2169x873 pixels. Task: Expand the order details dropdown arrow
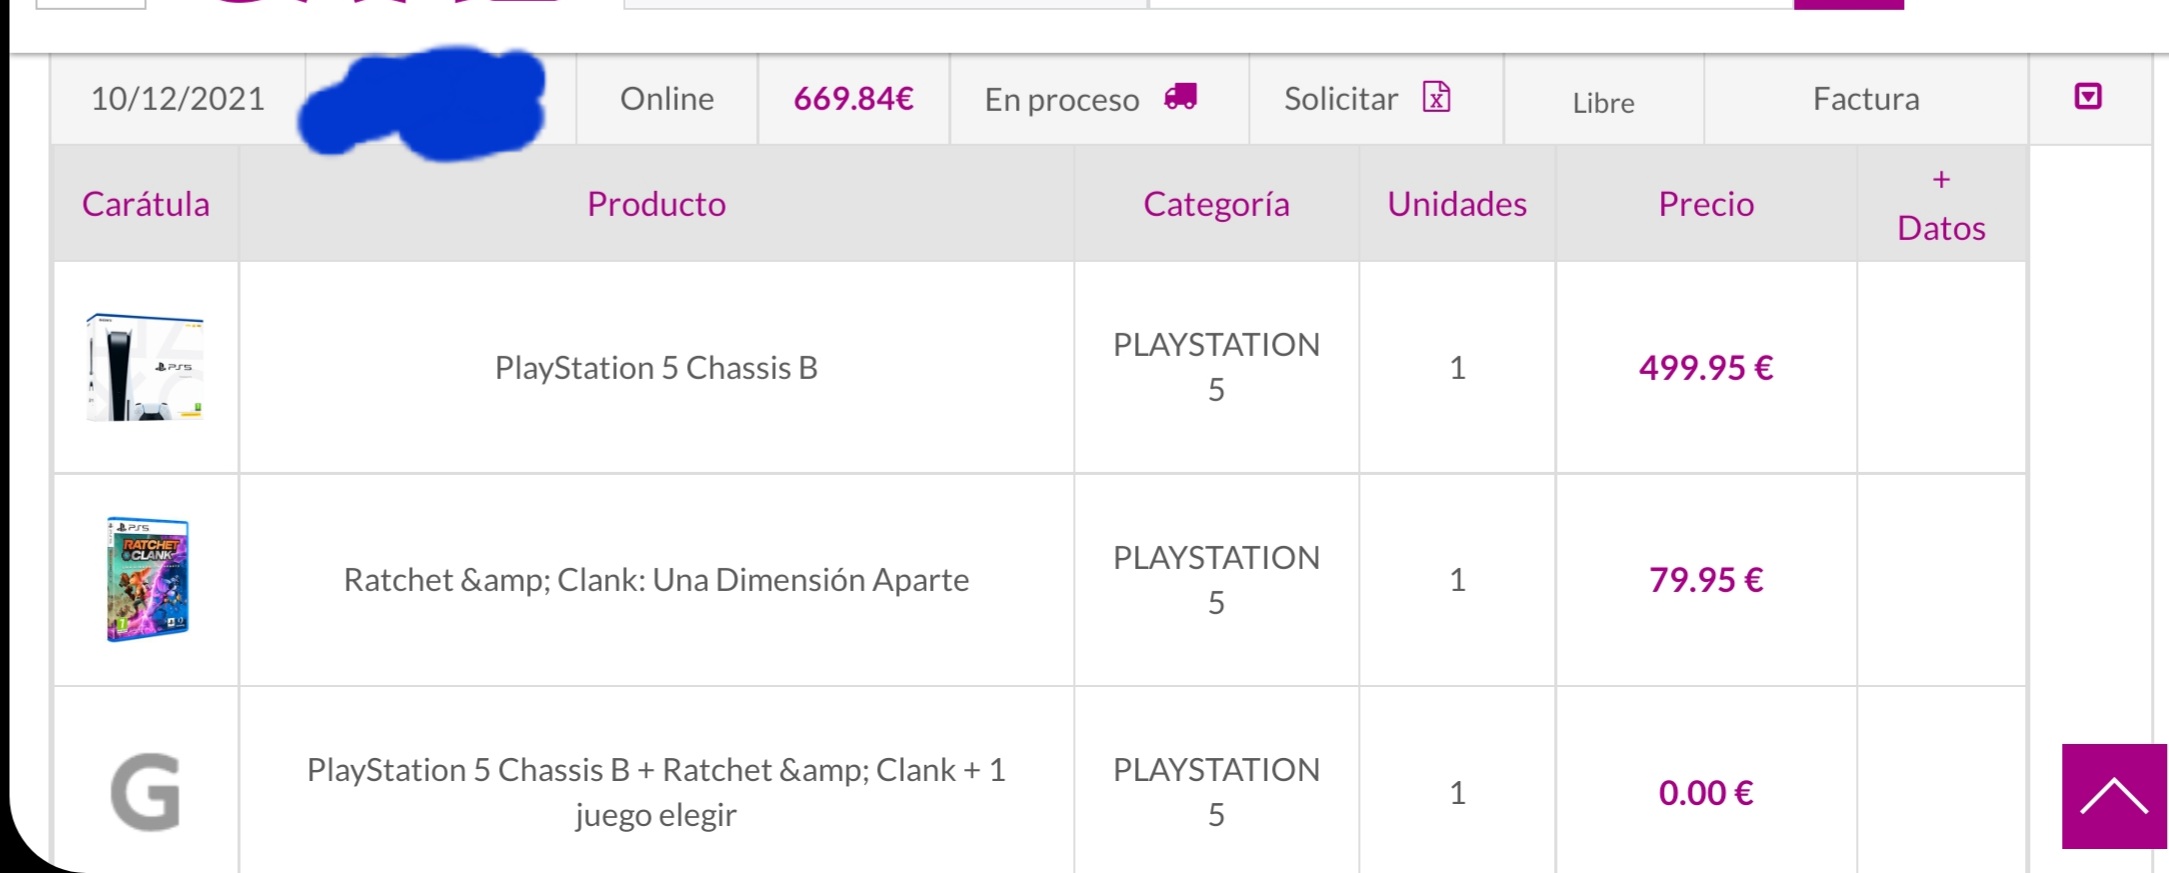(x=2088, y=97)
